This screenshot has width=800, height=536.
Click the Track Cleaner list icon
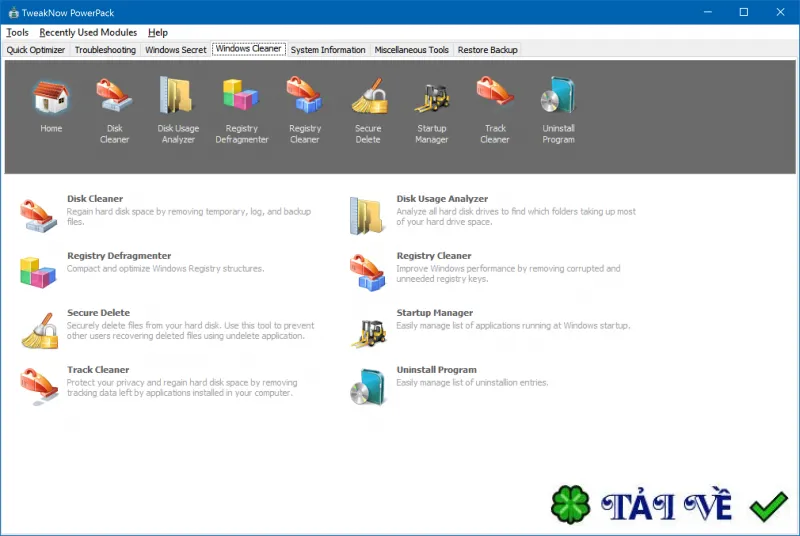(x=39, y=387)
